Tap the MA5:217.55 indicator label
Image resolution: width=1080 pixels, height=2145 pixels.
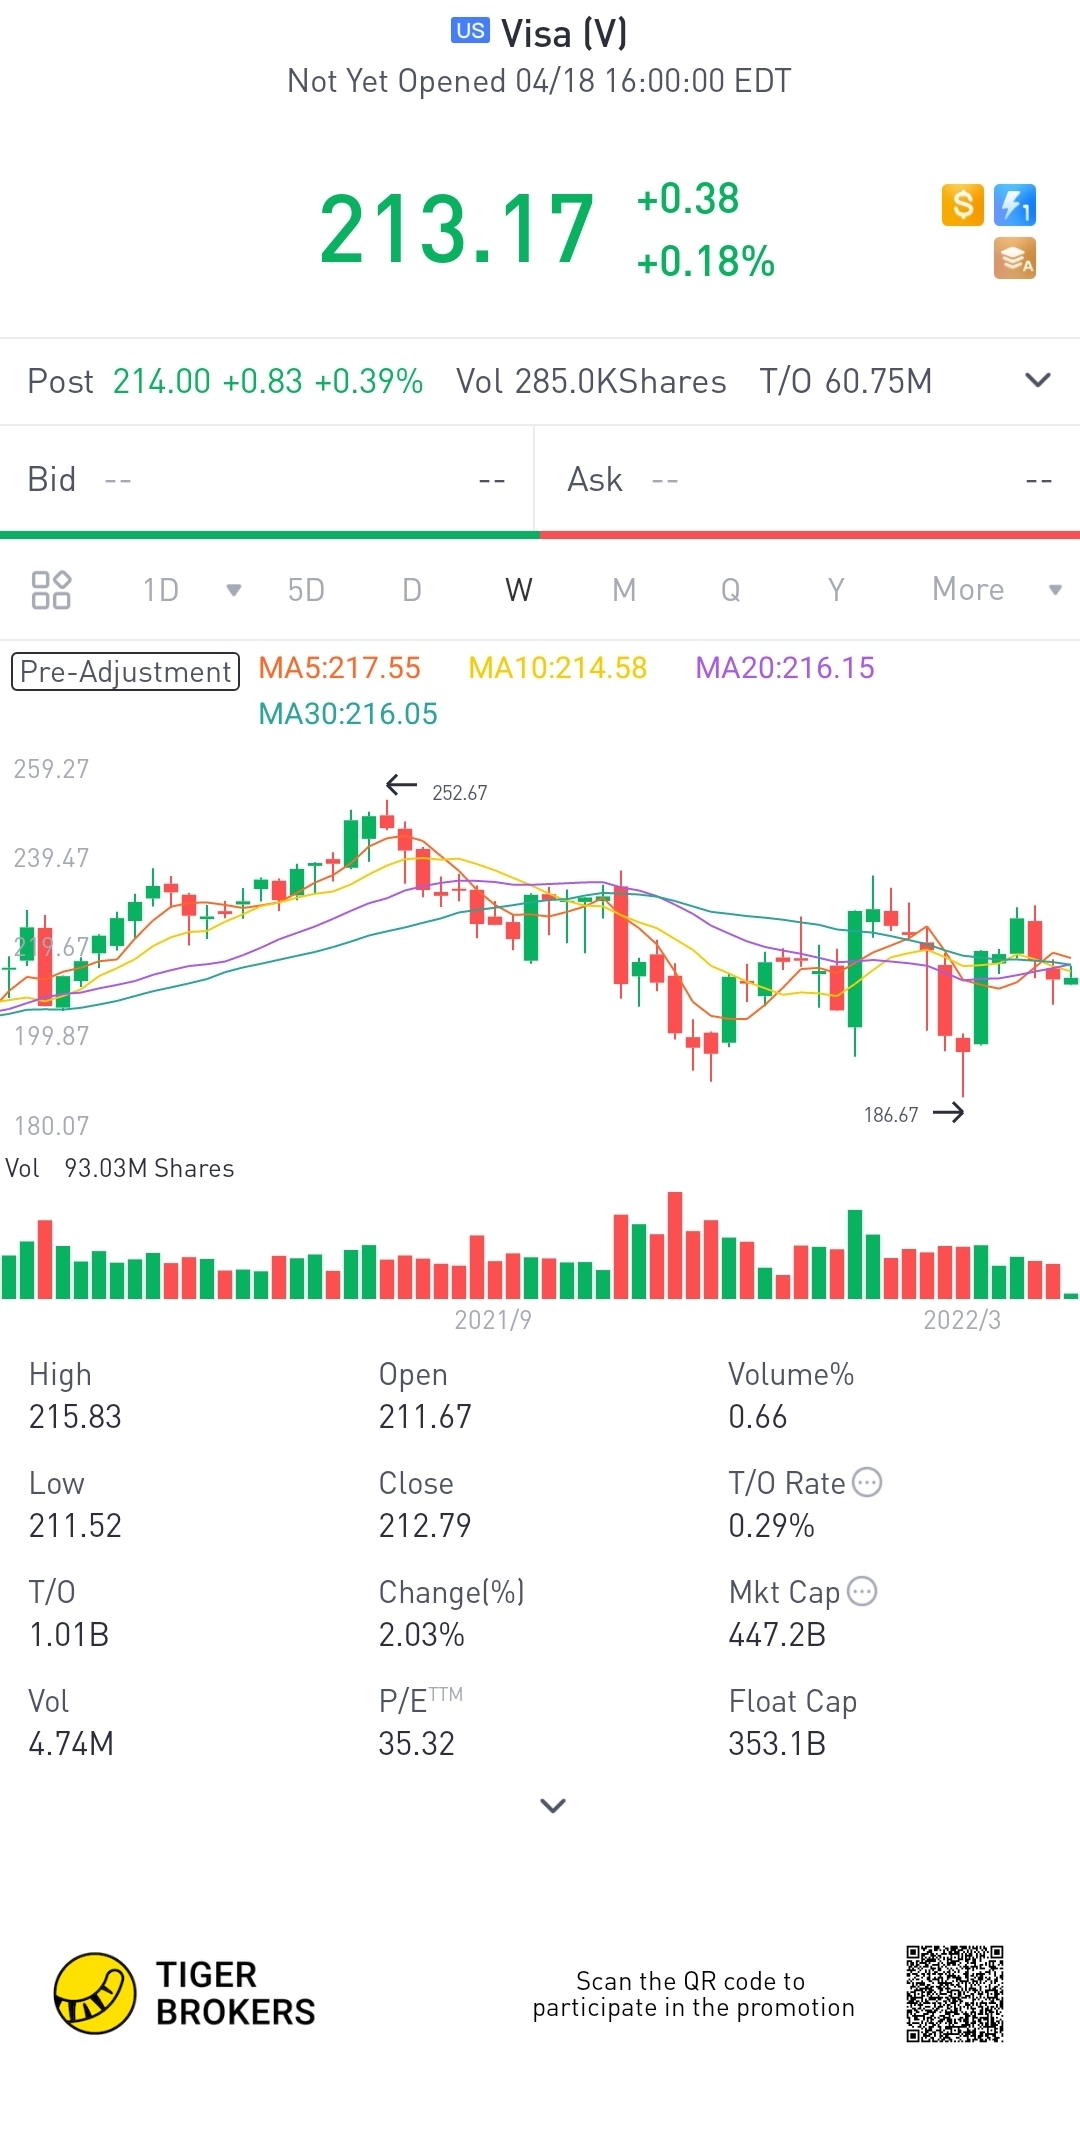tap(339, 668)
